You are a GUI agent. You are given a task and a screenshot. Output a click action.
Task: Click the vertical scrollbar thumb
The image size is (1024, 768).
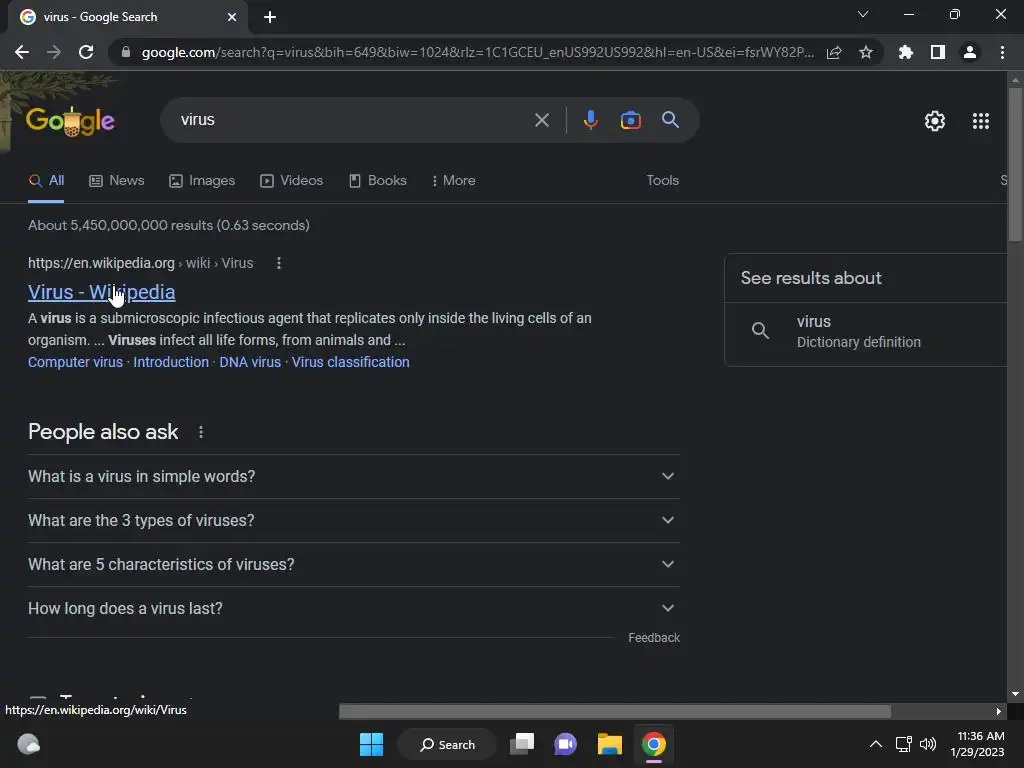[x=1015, y=165]
